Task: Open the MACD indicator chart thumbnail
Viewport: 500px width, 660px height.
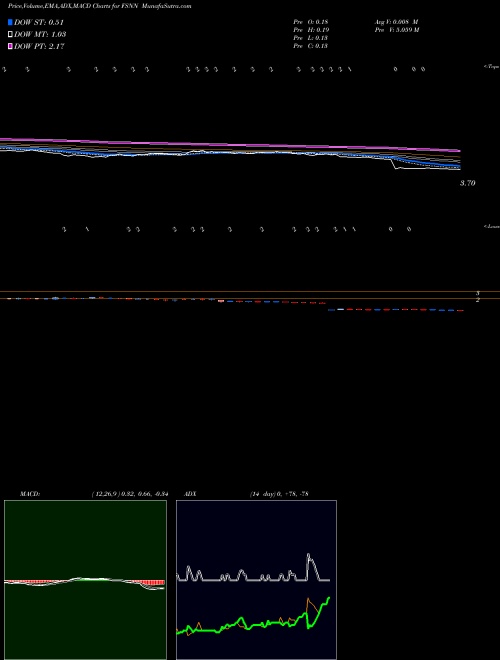Action: [85, 580]
